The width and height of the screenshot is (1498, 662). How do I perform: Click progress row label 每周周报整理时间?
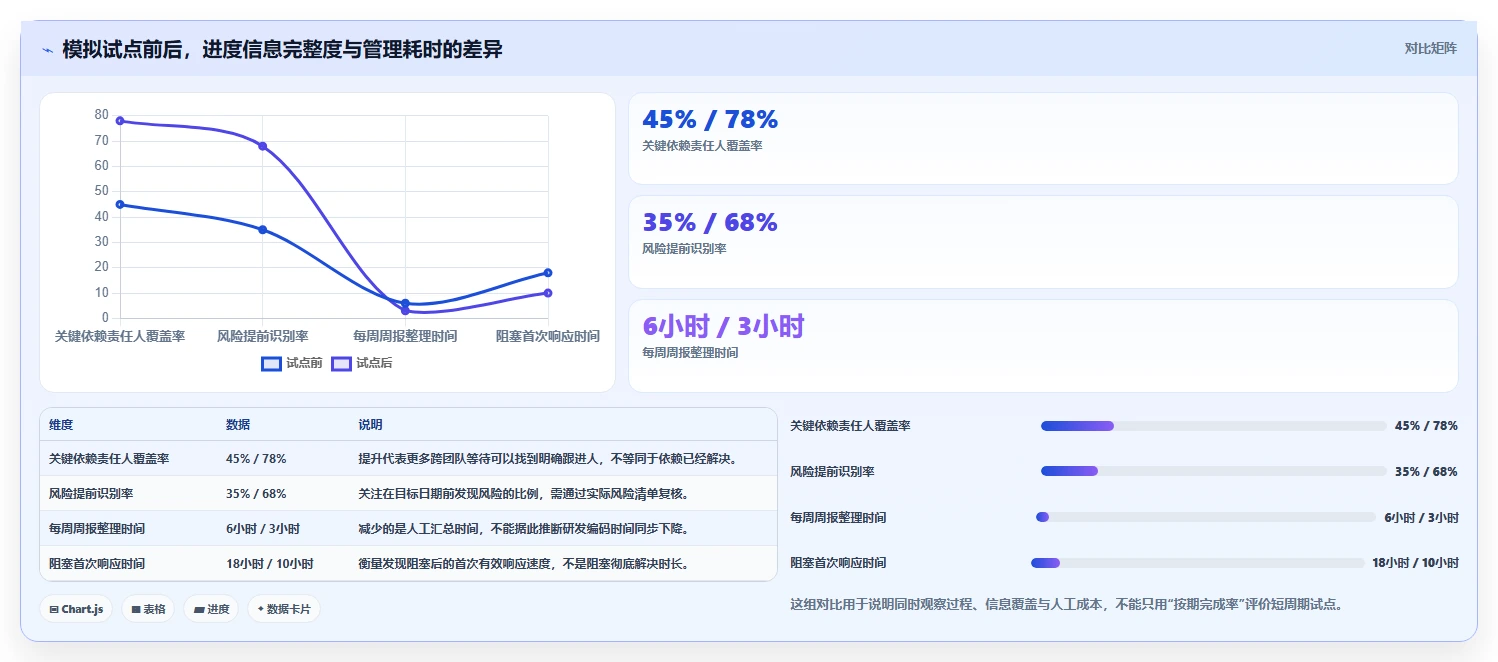(838, 518)
